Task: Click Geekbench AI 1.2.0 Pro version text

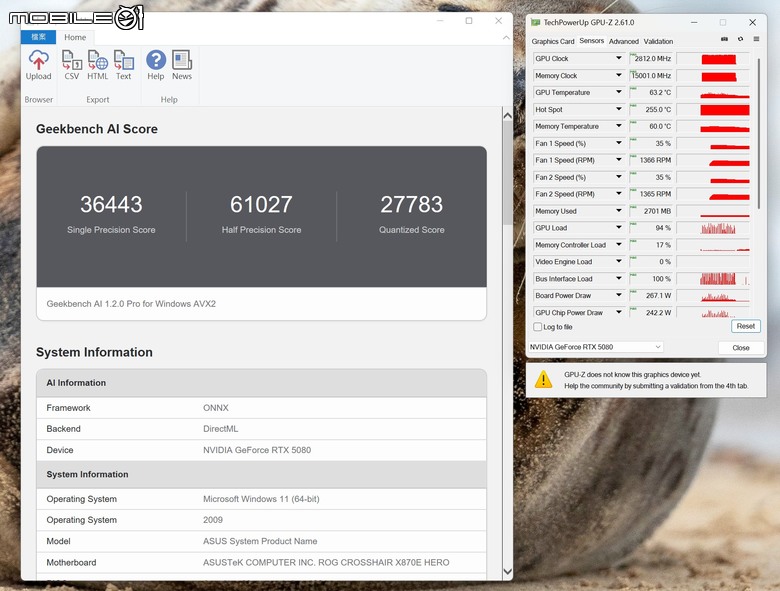Action: pyautogui.click(x=131, y=304)
